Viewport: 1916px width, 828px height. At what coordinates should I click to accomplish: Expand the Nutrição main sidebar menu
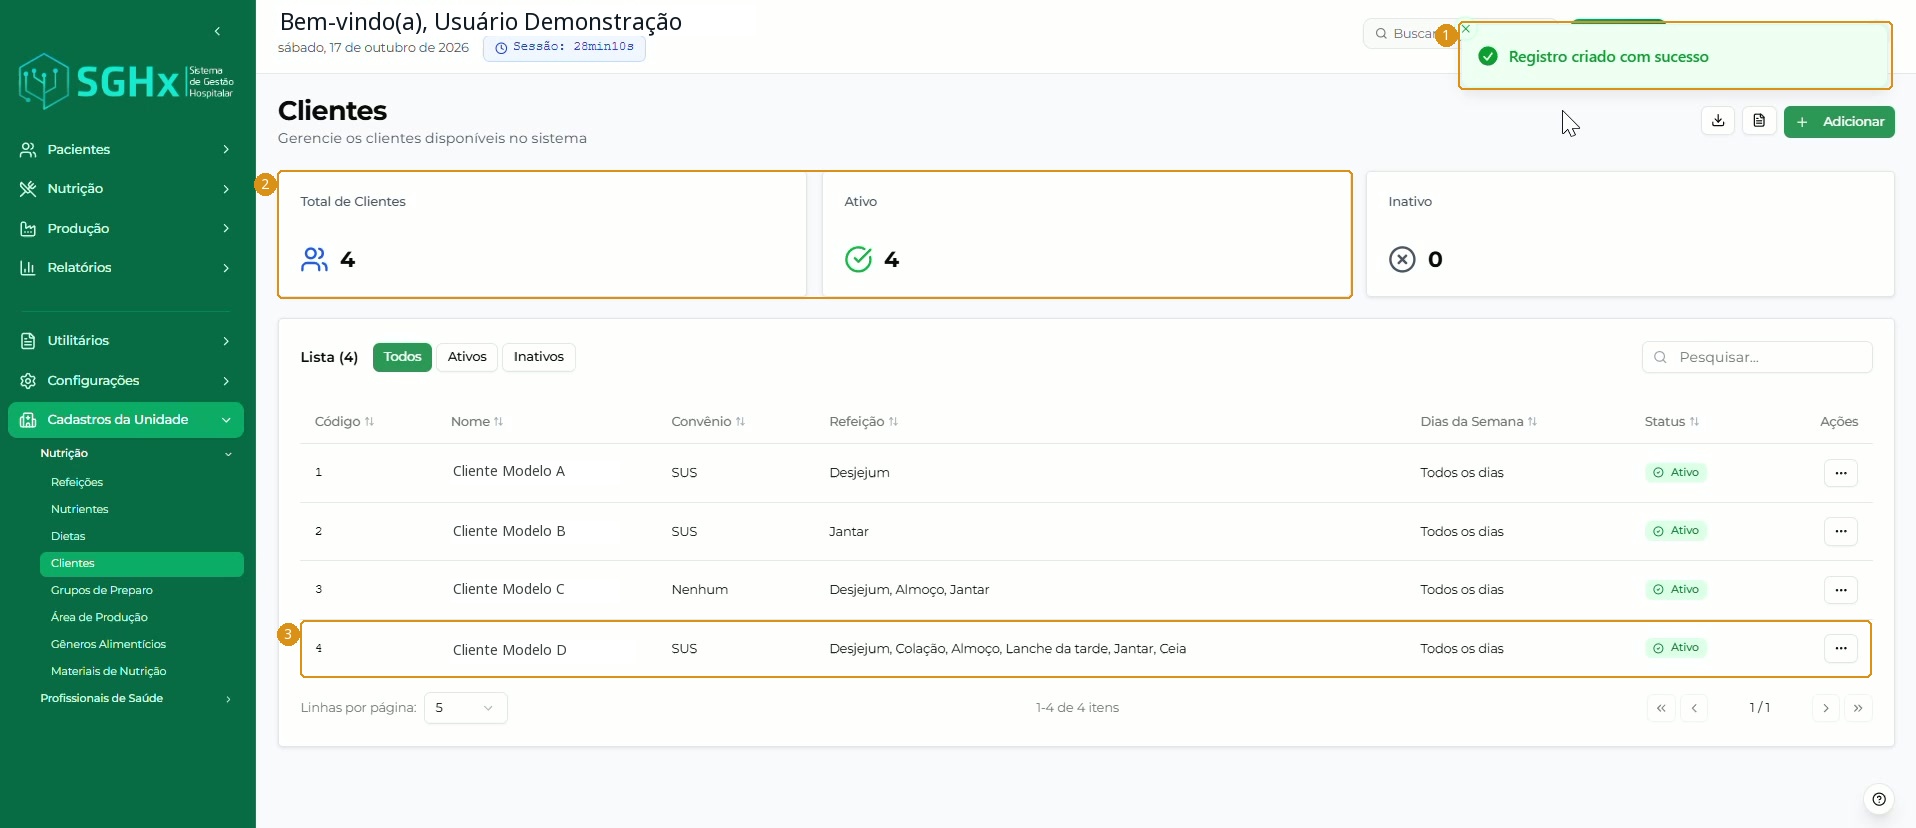point(126,189)
